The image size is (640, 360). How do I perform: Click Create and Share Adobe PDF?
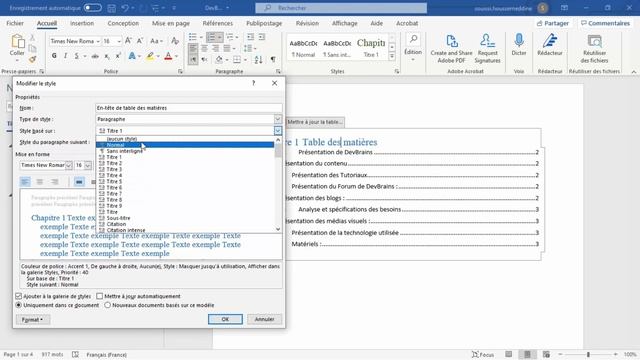click(451, 49)
